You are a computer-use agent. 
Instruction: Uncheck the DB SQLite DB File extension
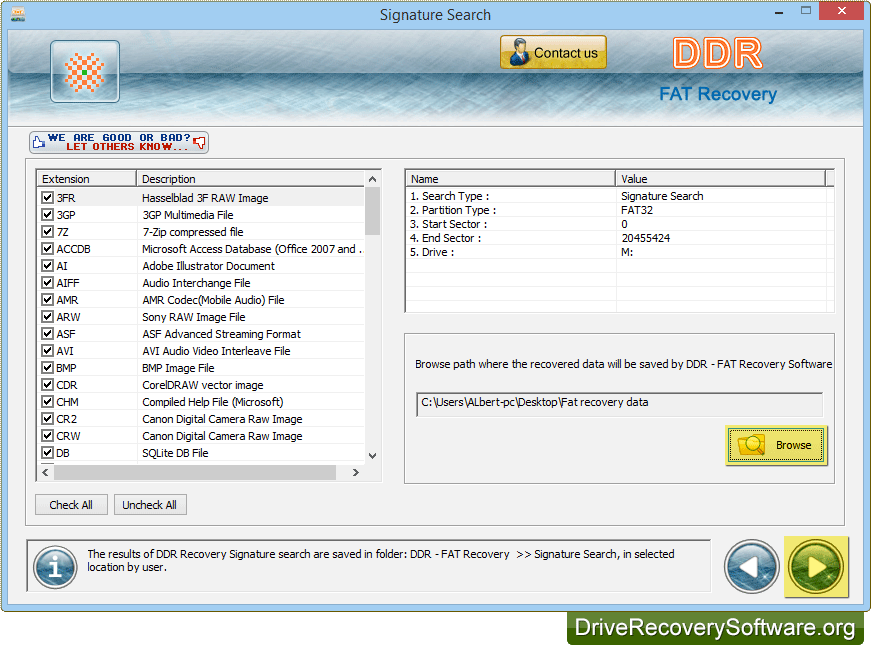click(x=47, y=453)
